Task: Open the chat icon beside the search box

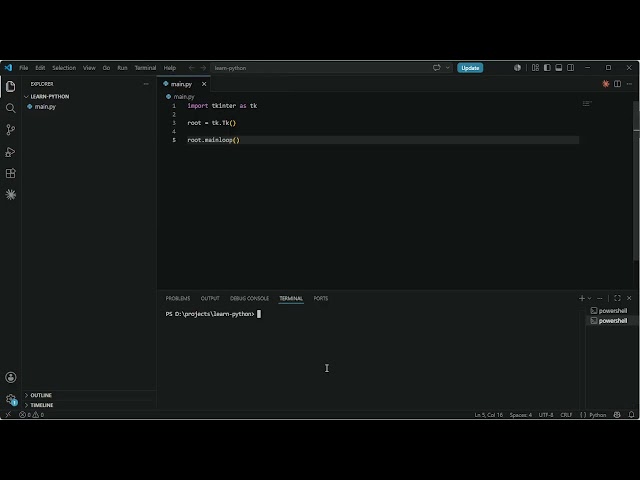Action: (x=436, y=68)
